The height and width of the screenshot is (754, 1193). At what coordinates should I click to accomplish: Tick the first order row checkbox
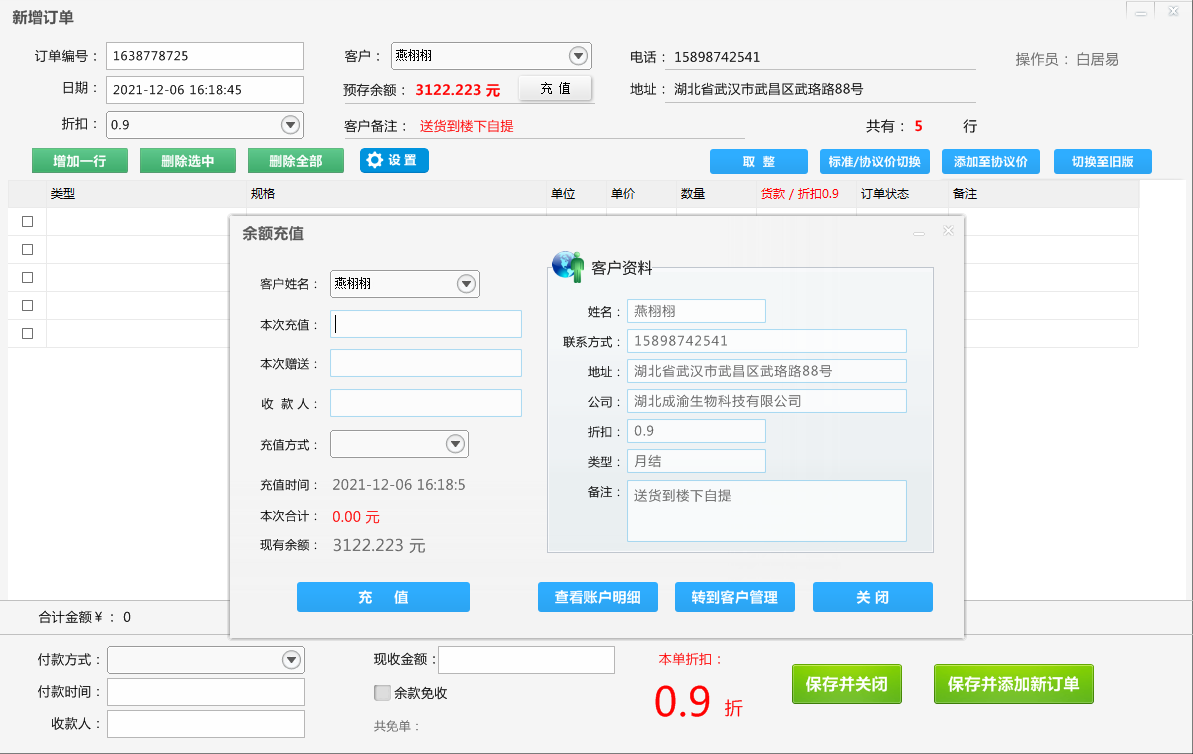coord(28,221)
